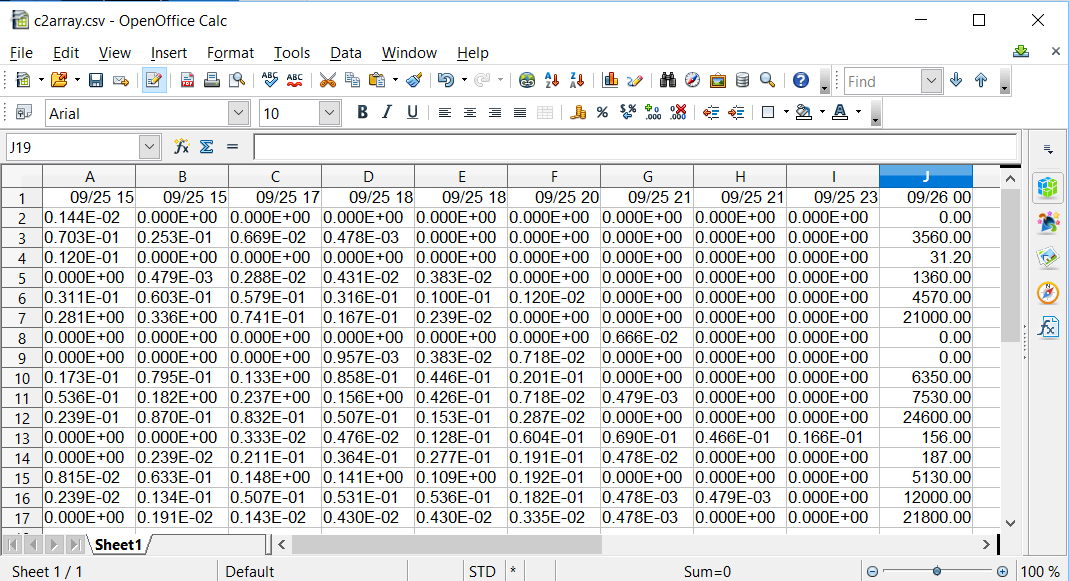Expand the Name Box dropdown arrow
Screen dimensions: 1069x581
coord(150,147)
